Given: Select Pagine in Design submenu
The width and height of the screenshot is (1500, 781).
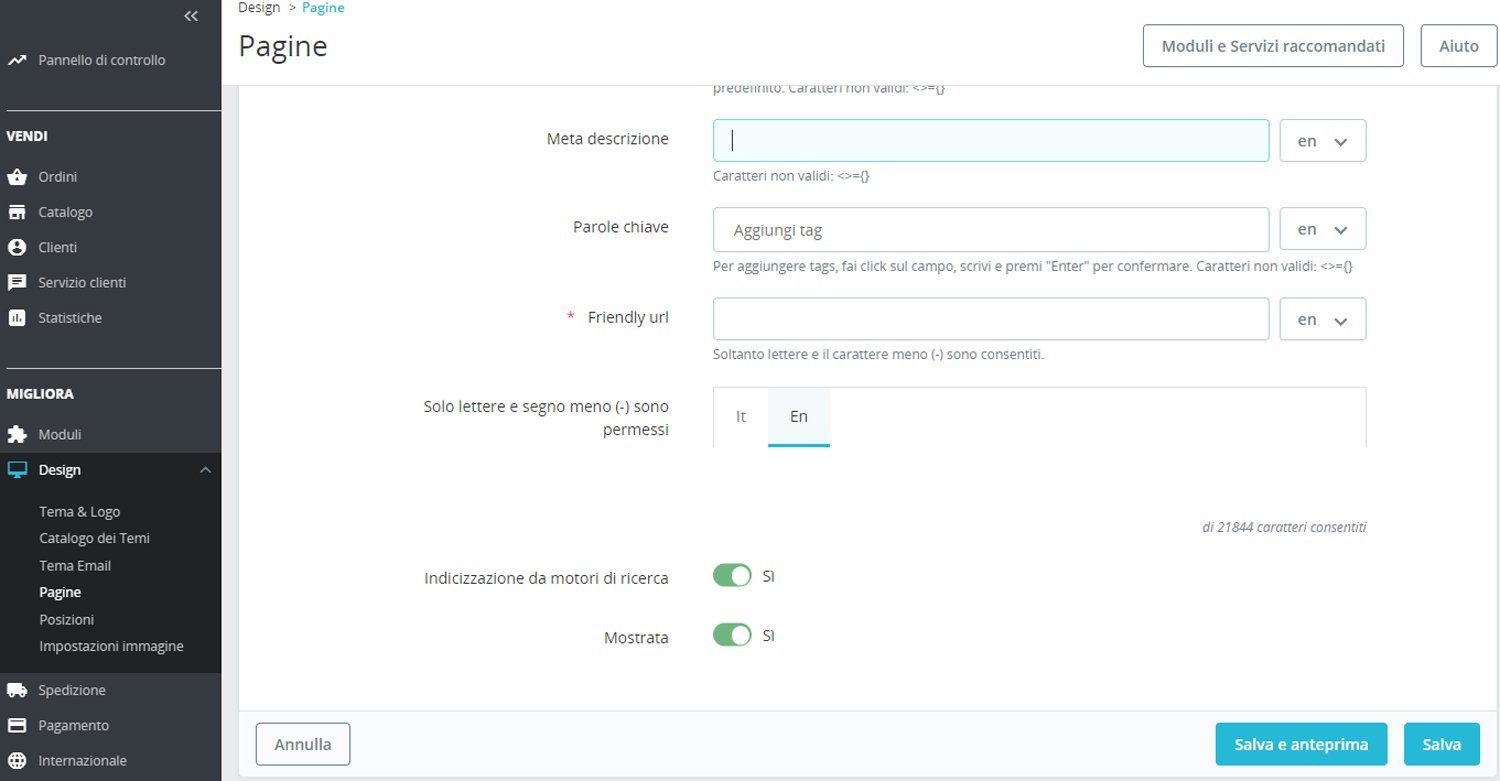Looking at the screenshot, I should pyautogui.click(x=60, y=592).
